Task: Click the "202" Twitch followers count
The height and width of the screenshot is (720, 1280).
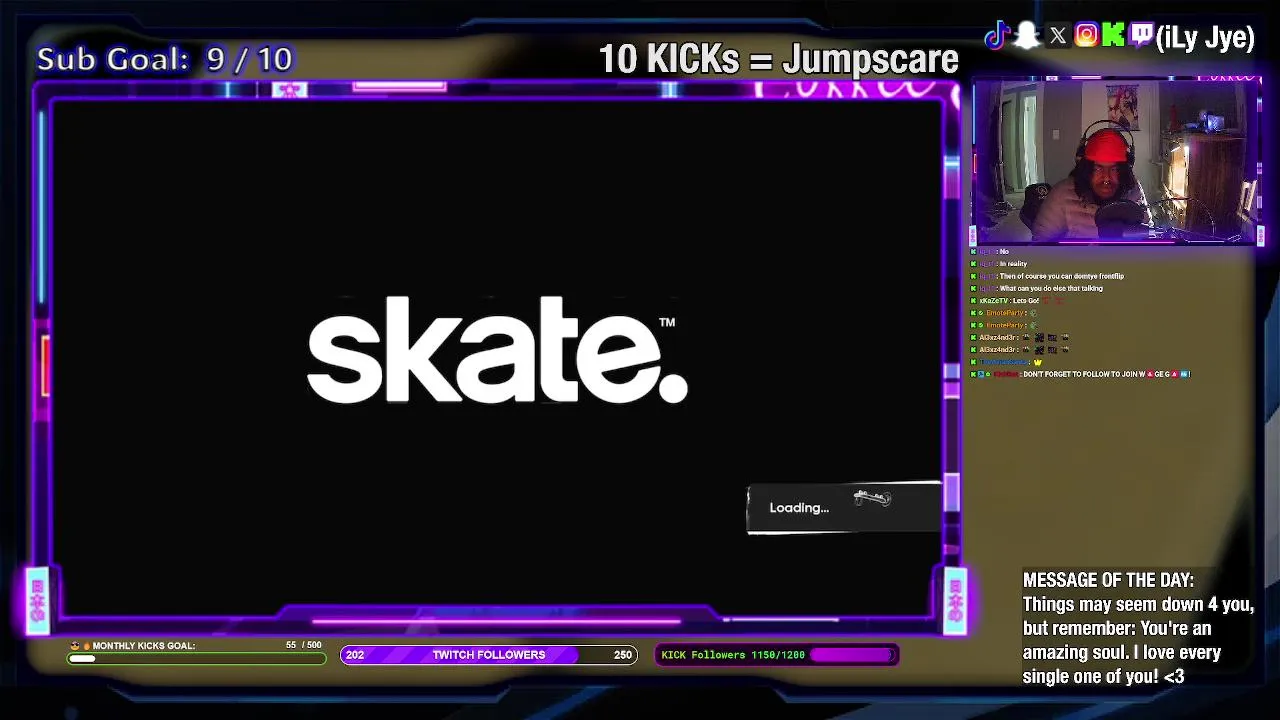Action: click(x=355, y=655)
